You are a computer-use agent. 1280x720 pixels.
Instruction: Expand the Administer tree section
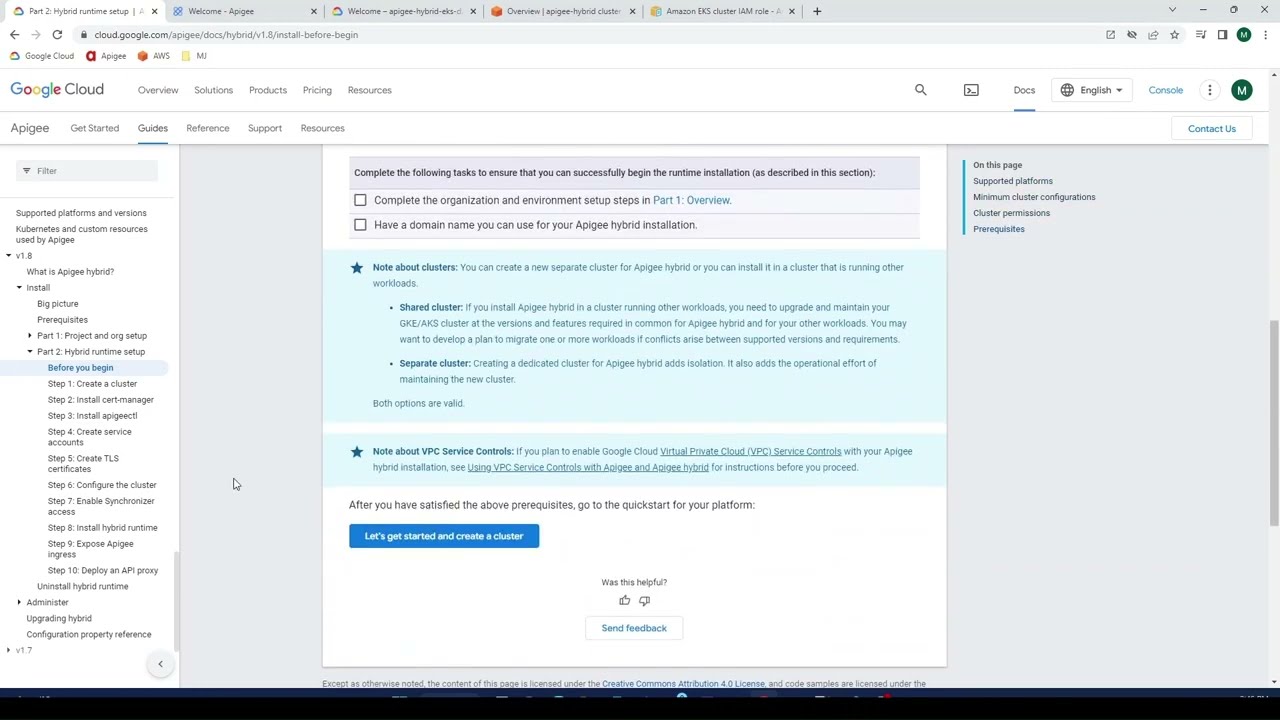click(19, 602)
